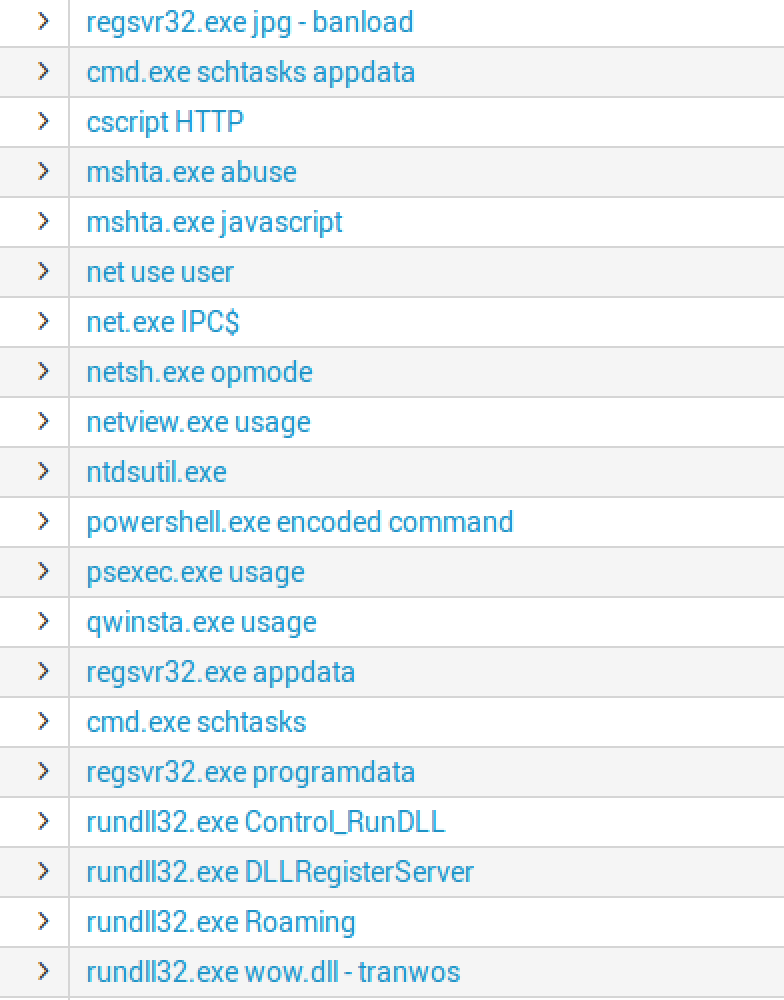Open 'regsvr32.exe programdata' entry

[250, 772]
